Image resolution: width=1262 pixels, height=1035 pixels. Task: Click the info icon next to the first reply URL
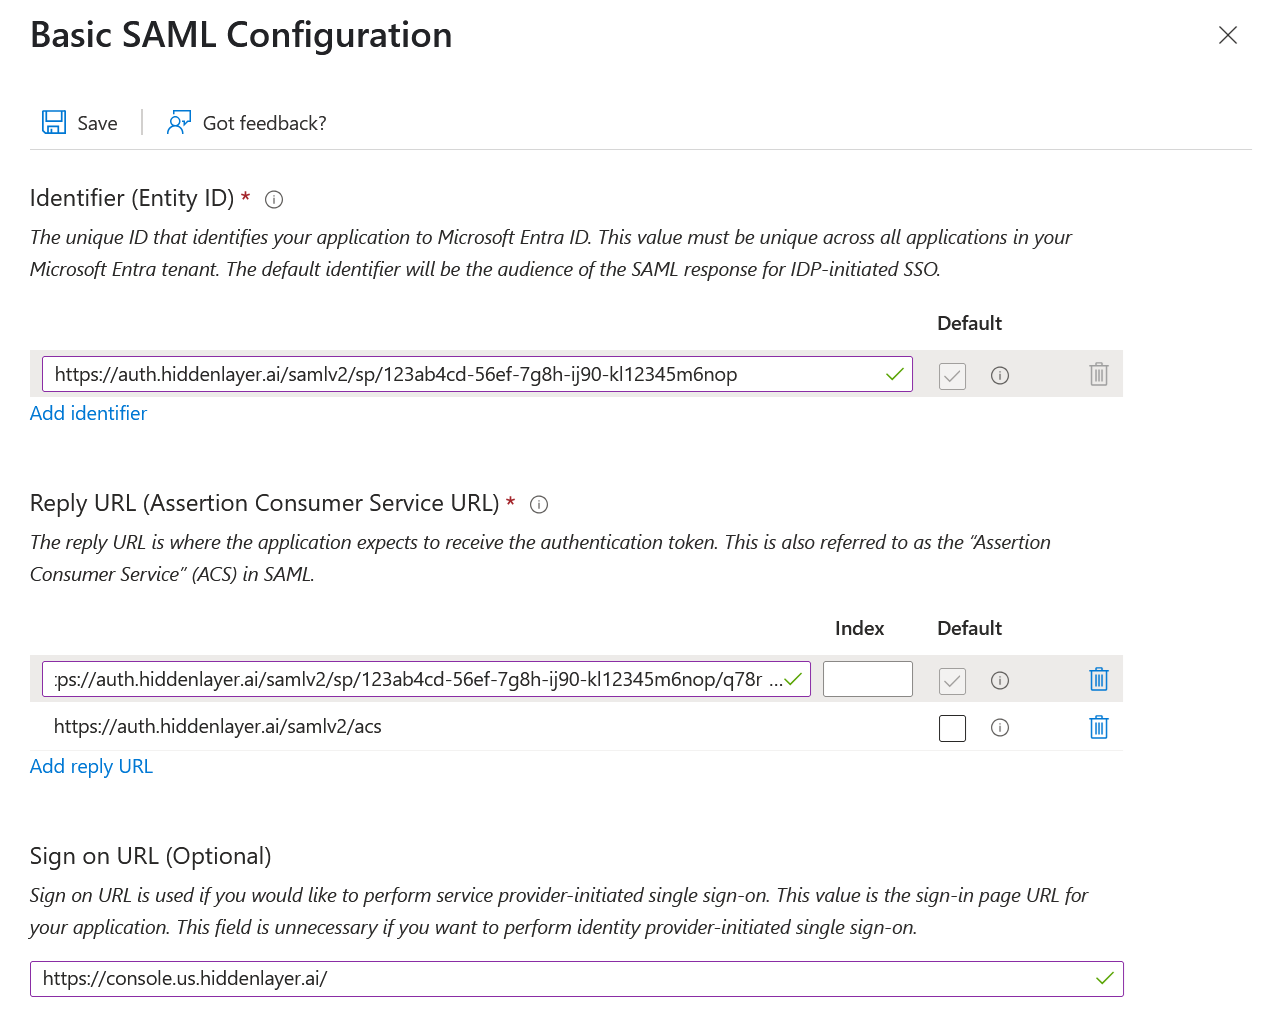pos(1000,680)
